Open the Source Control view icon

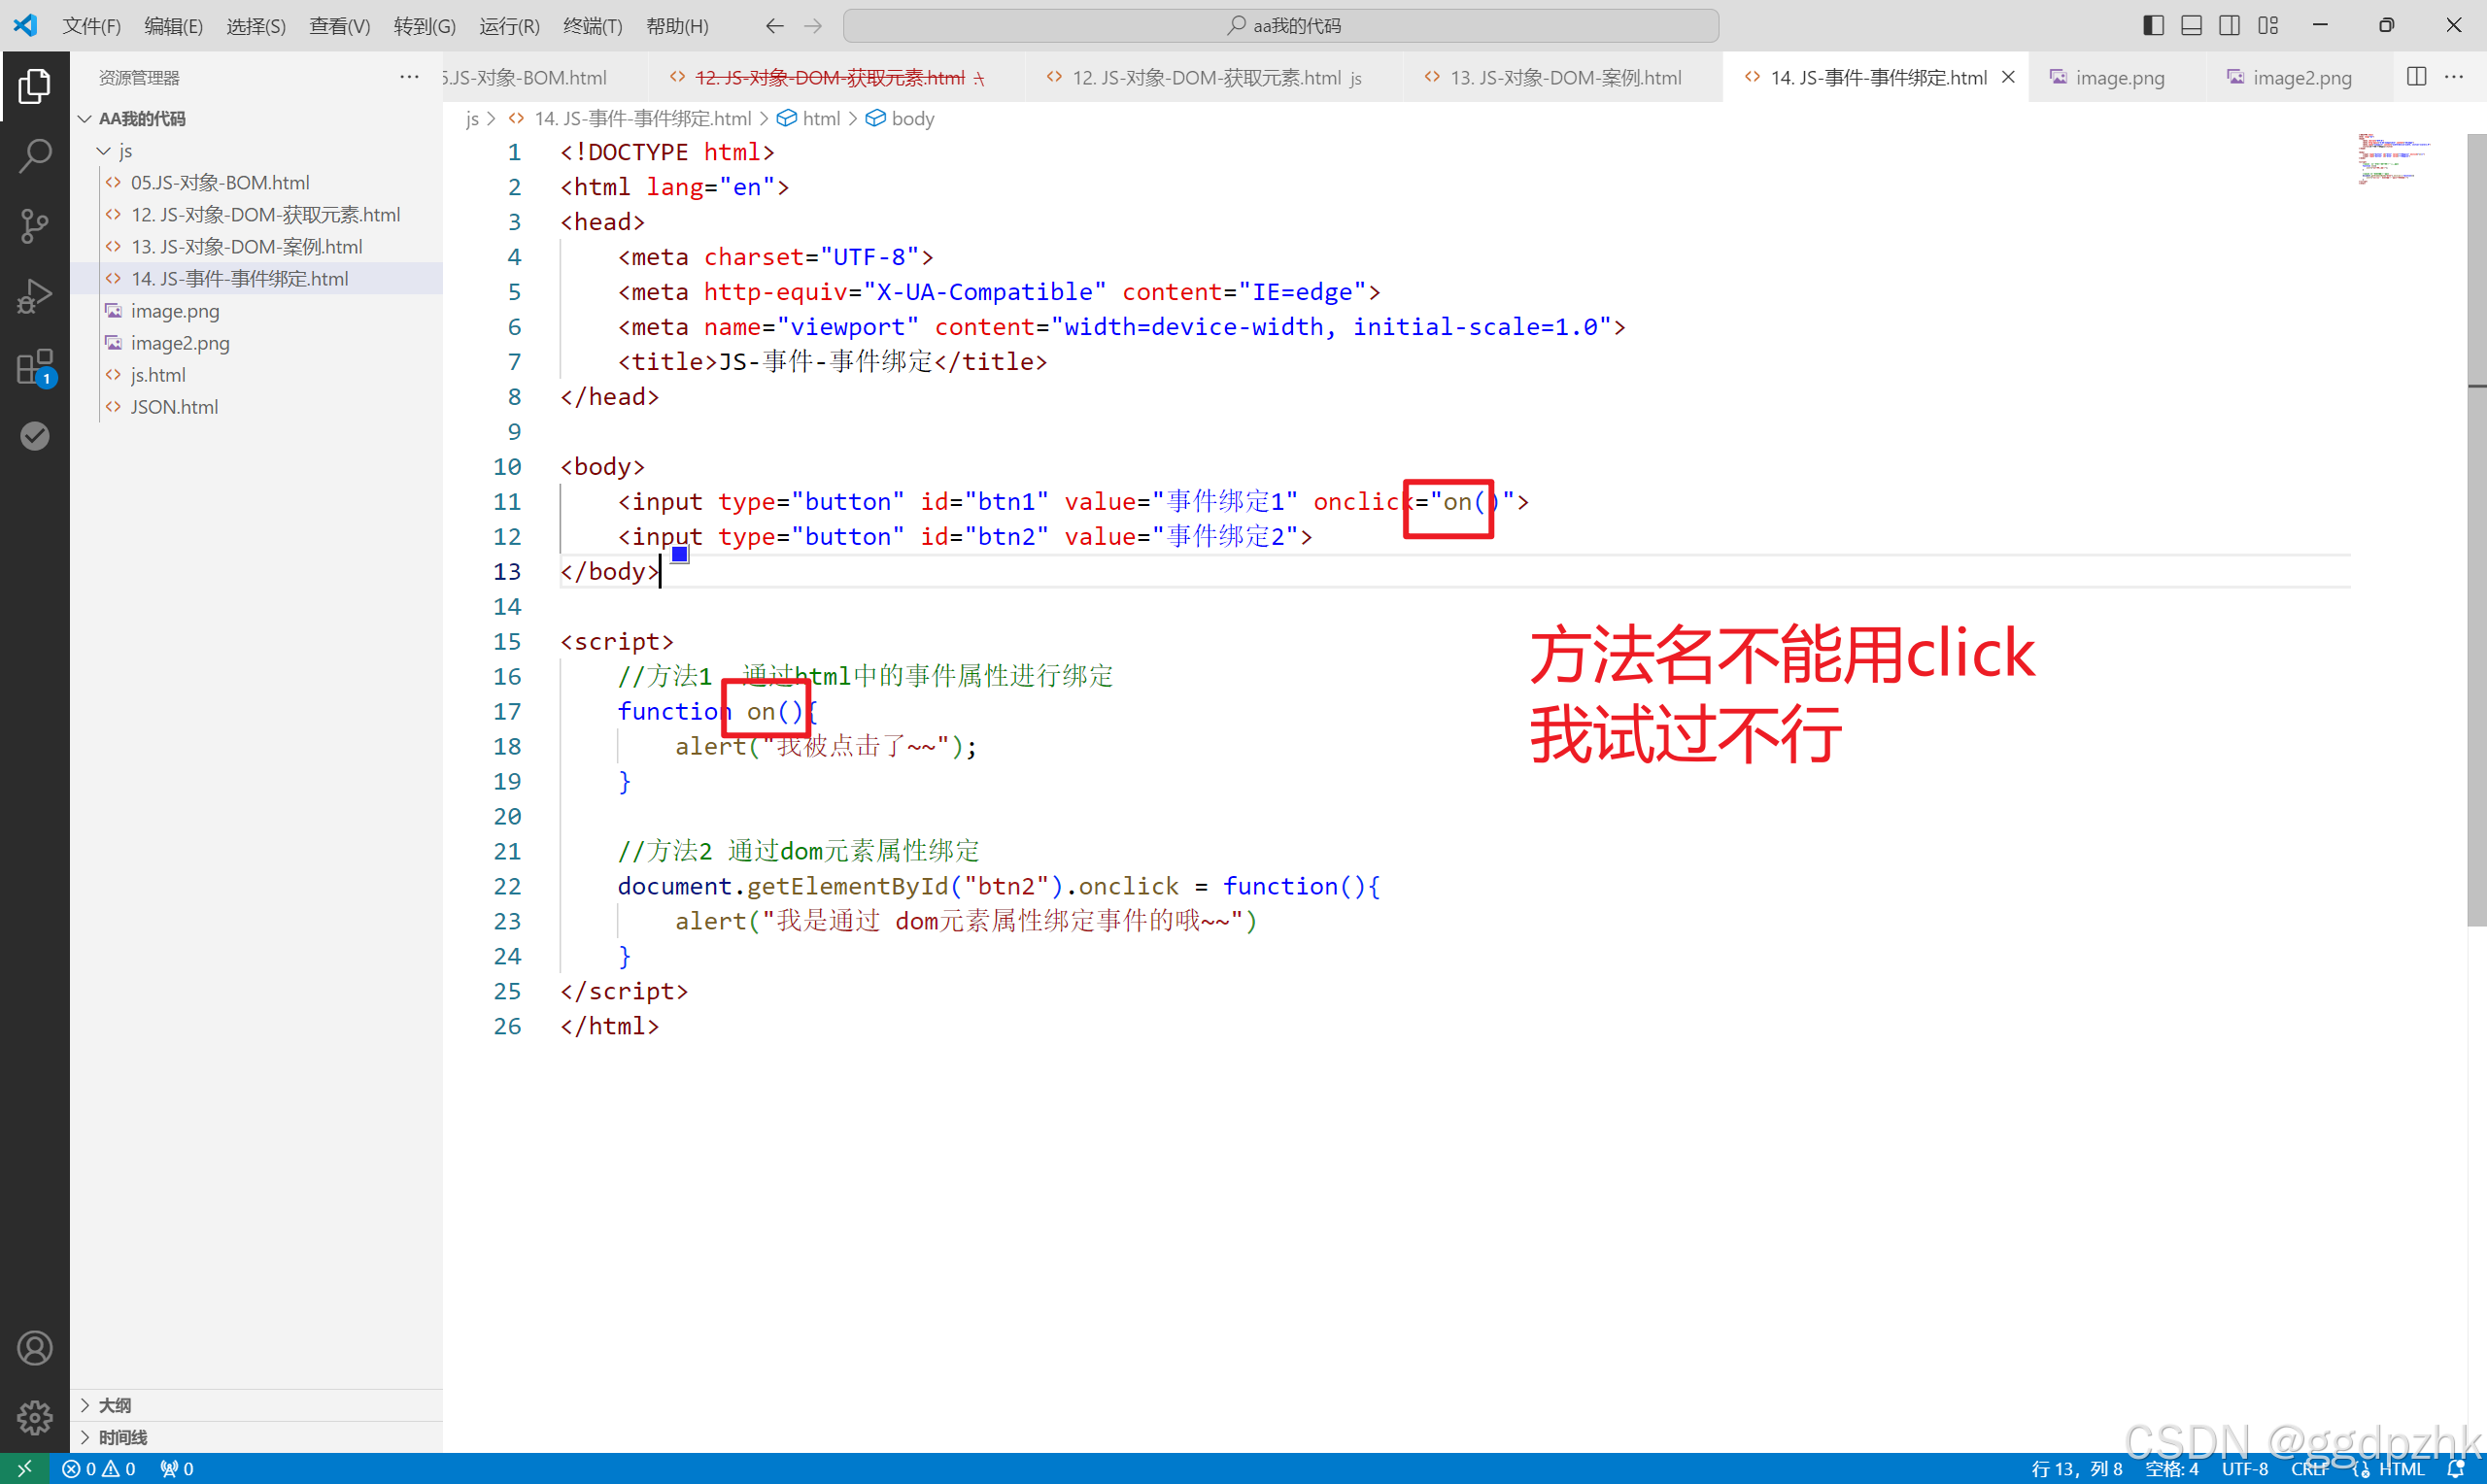(x=35, y=226)
